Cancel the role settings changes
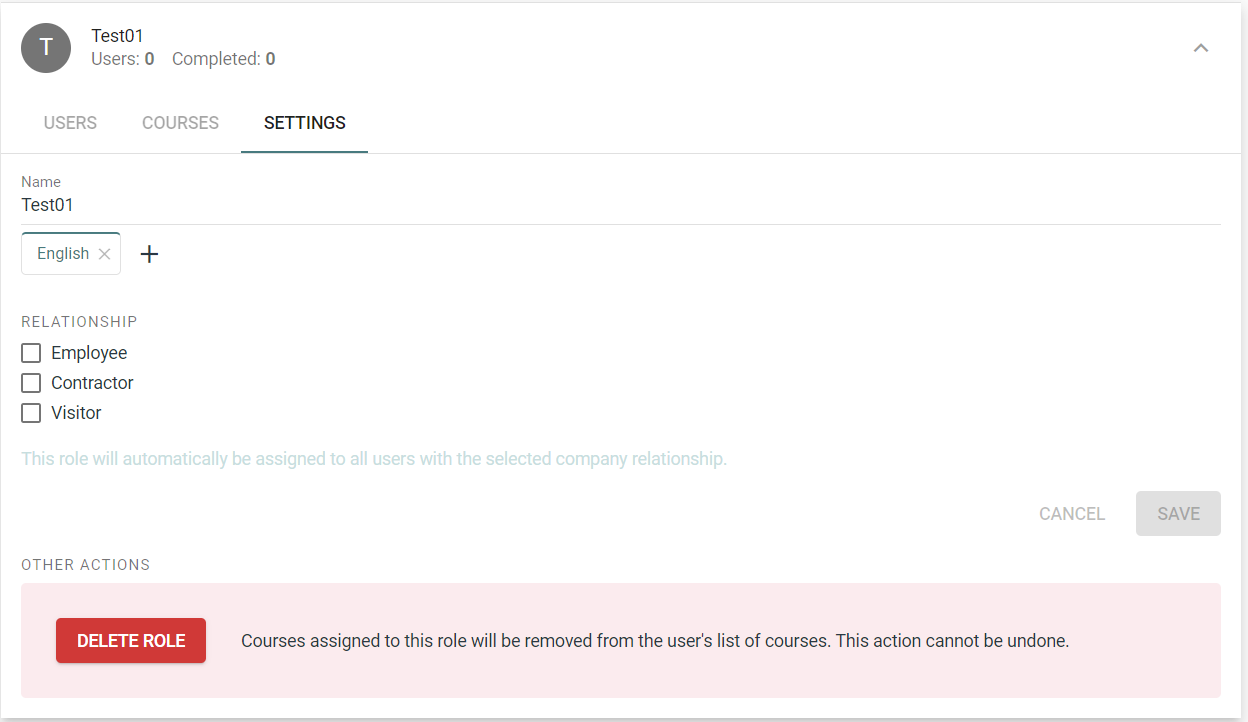1248x722 pixels. point(1072,513)
